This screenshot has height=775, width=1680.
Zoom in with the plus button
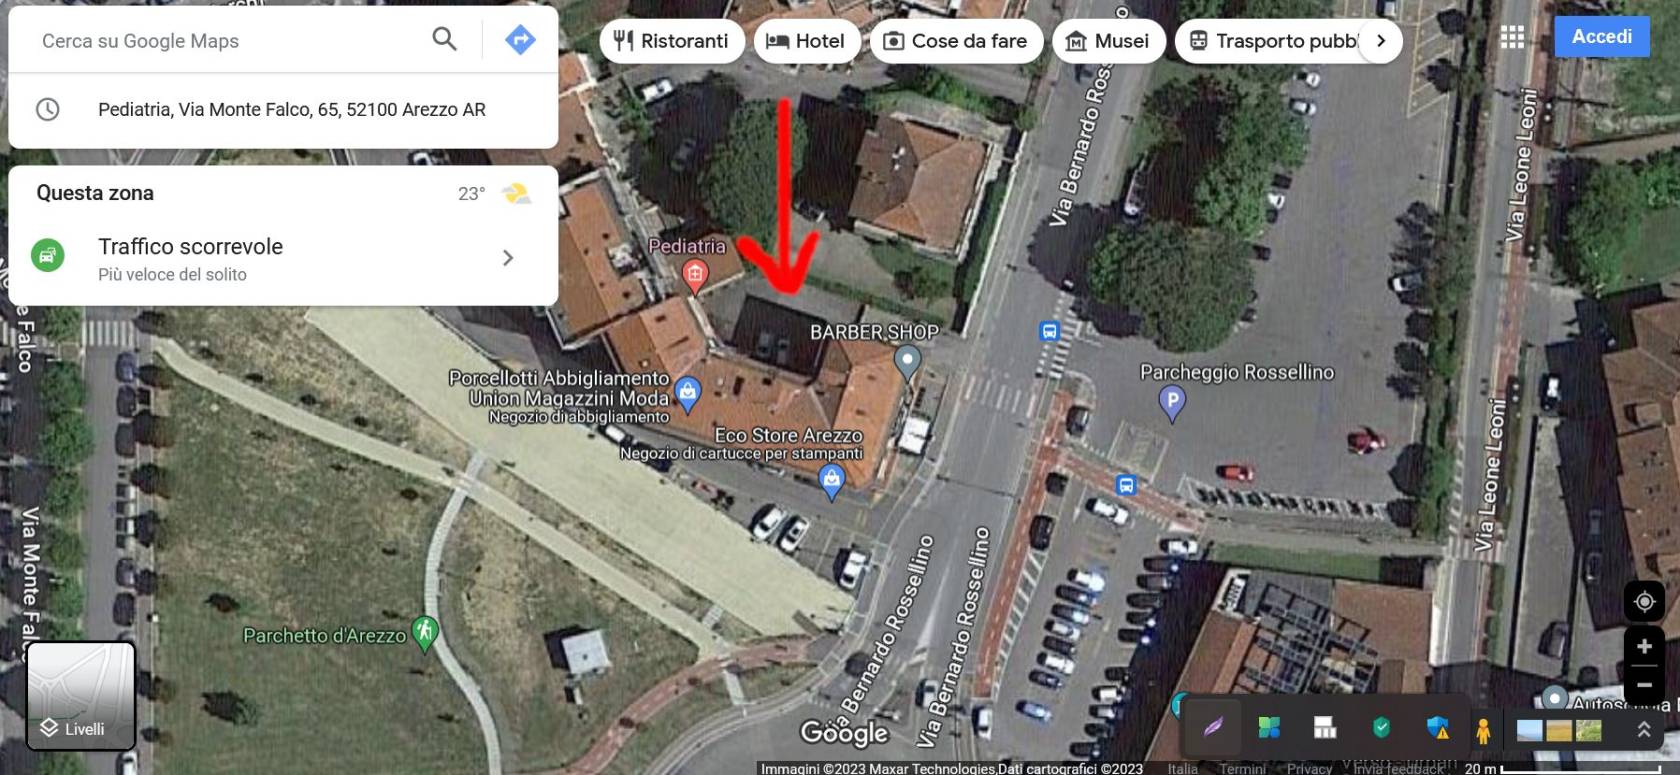[1644, 646]
